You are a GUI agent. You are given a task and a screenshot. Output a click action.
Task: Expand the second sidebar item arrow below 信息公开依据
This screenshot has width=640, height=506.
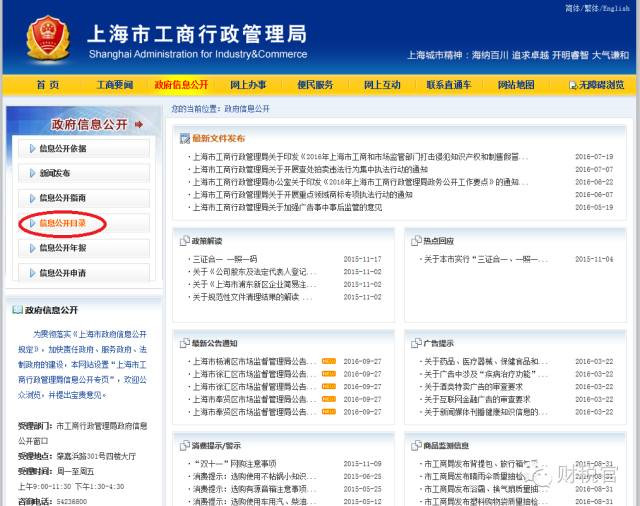32,173
